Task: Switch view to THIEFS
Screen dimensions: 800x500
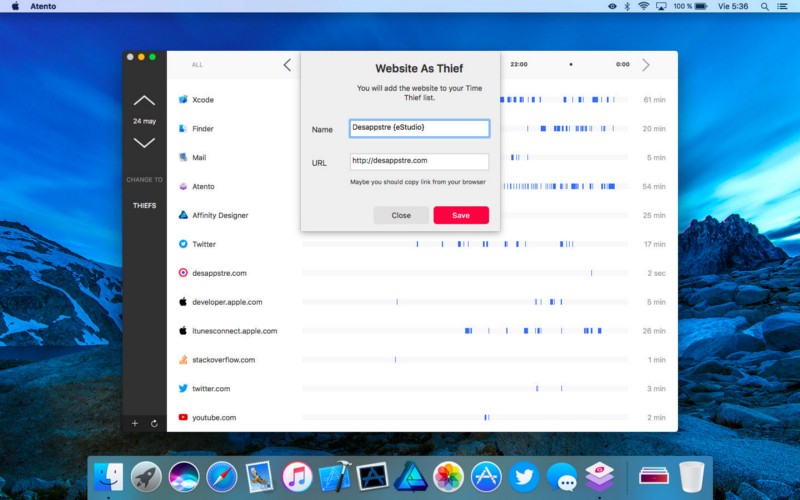Action: pos(144,206)
